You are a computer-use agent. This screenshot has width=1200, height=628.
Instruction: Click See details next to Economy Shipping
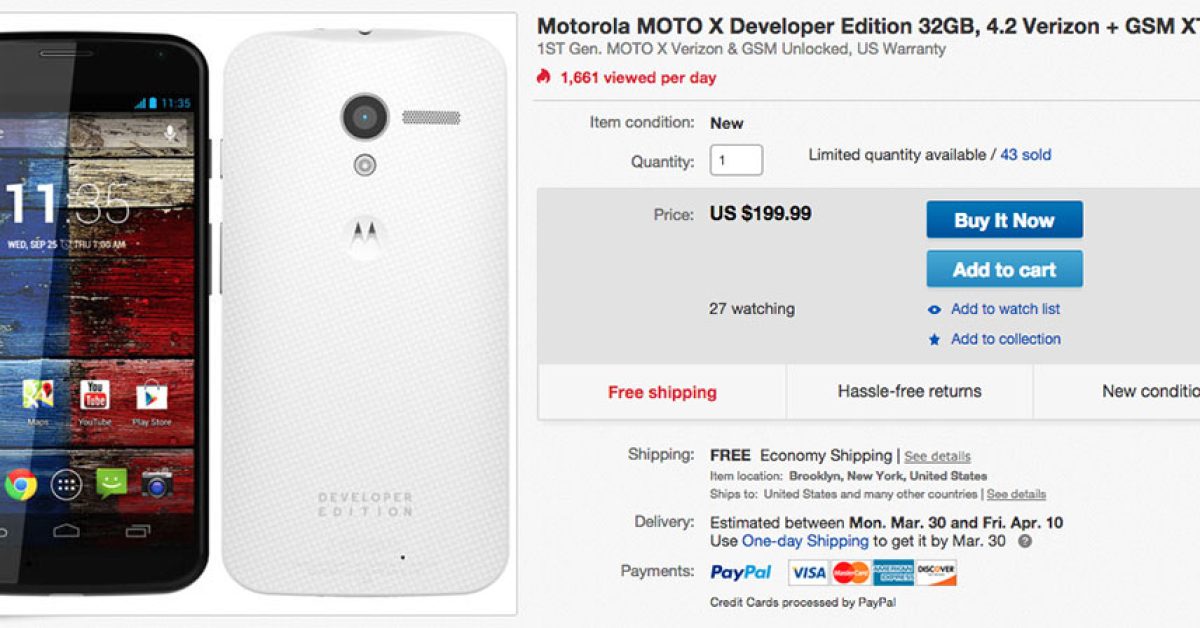(937, 456)
